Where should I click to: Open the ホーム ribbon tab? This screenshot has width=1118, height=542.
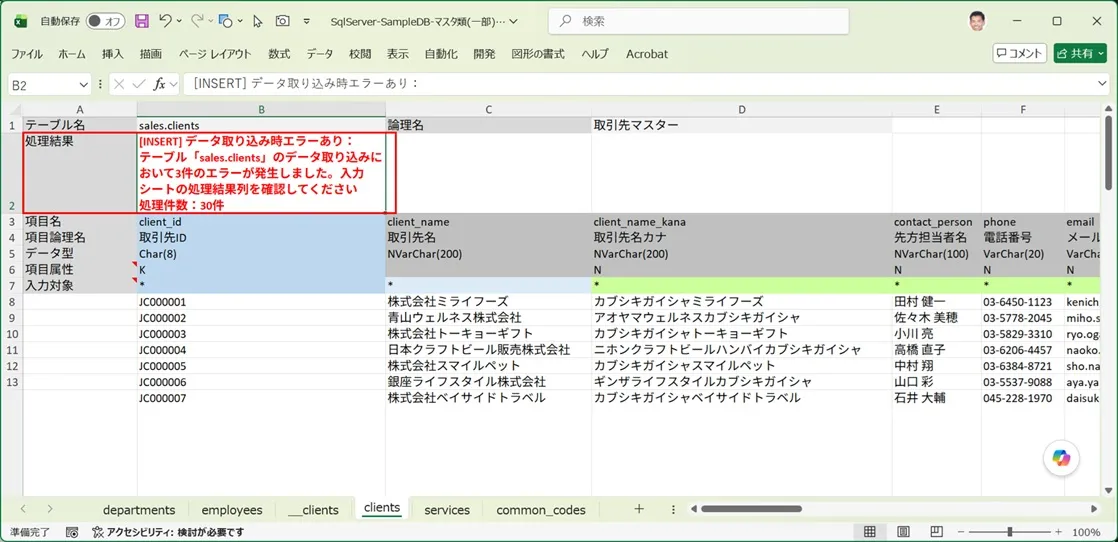(72, 53)
